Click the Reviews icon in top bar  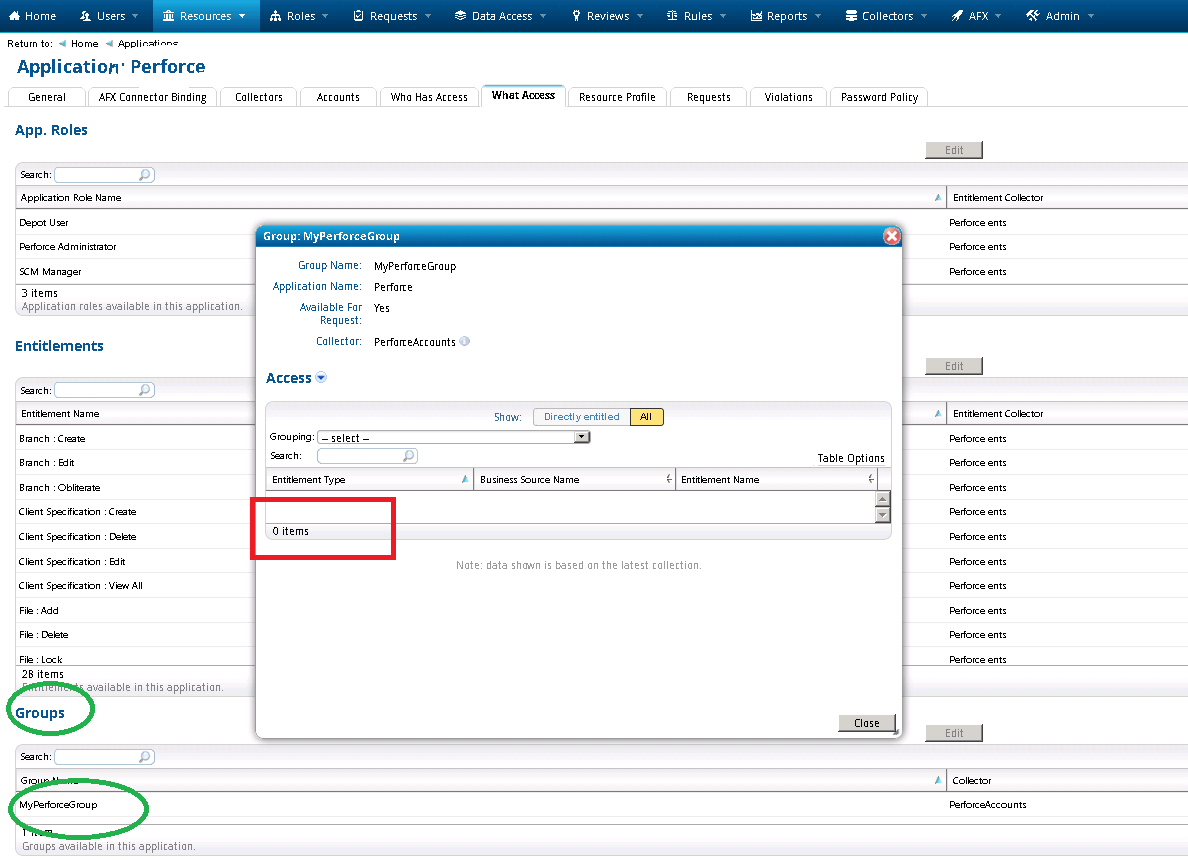577,16
